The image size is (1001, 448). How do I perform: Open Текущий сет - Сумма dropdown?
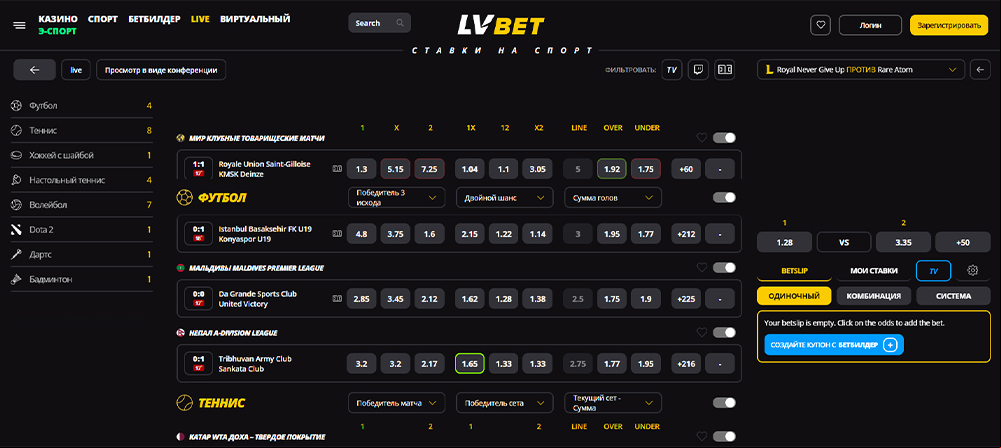tap(613, 403)
